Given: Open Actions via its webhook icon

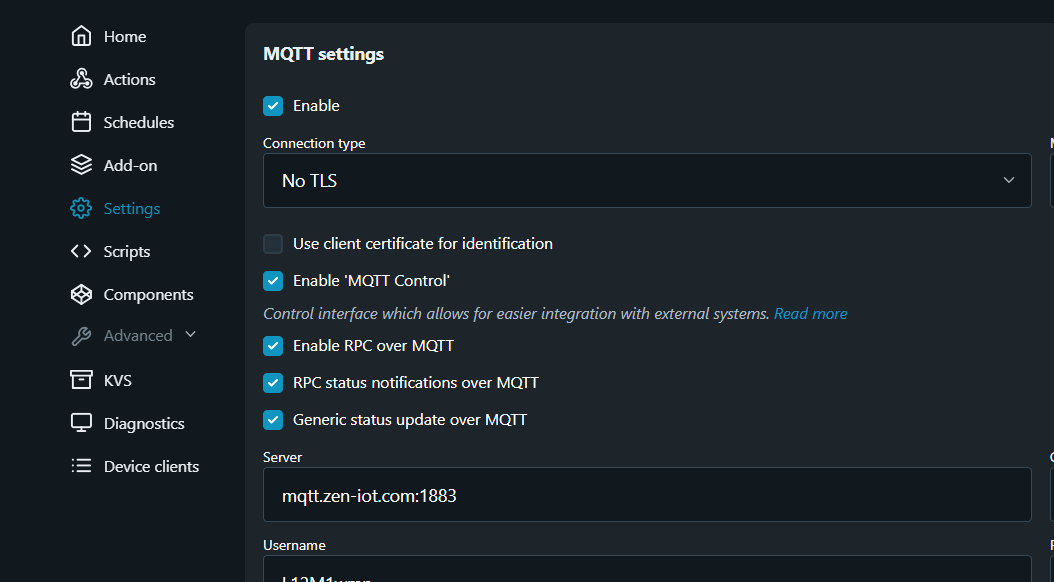Looking at the screenshot, I should pos(81,79).
